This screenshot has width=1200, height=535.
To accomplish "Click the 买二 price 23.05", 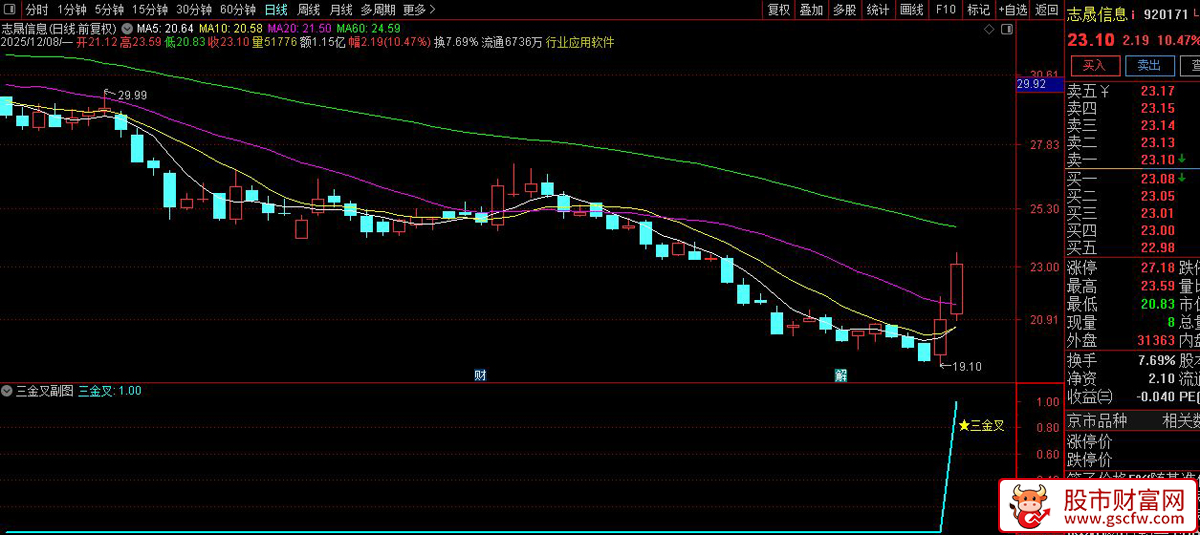I will (1157, 195).
